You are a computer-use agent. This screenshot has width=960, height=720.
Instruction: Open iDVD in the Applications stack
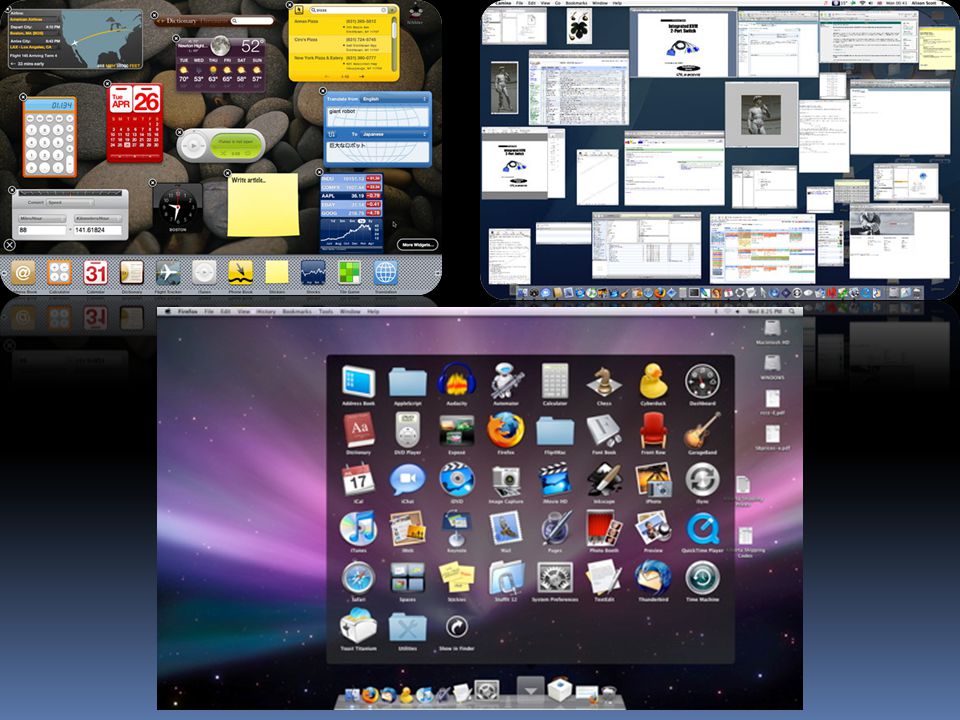[x=457, y=479]
